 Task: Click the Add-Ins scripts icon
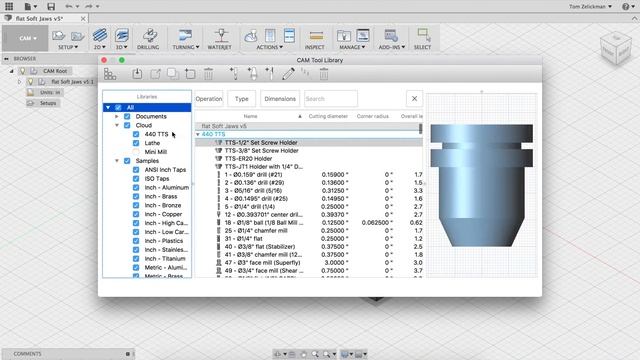[391, 36]
